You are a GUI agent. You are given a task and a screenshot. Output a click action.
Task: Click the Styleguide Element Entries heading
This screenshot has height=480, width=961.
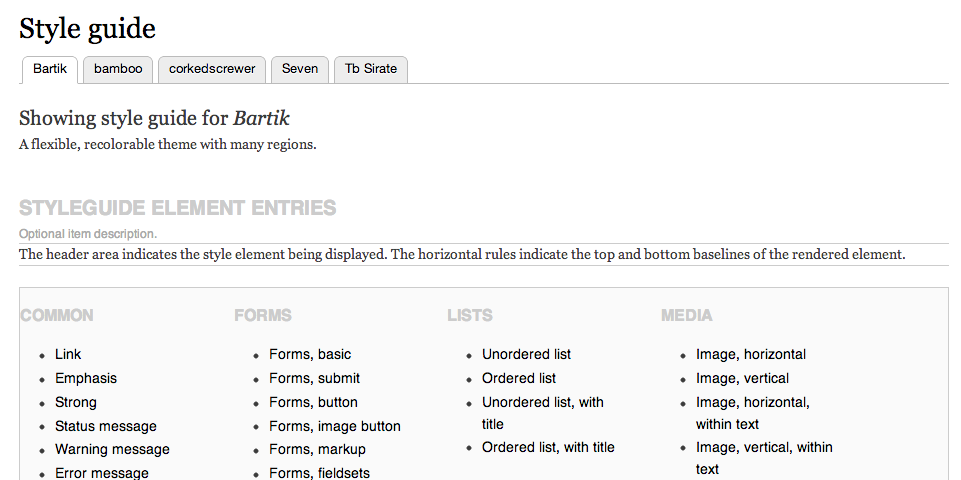[178, 208]
